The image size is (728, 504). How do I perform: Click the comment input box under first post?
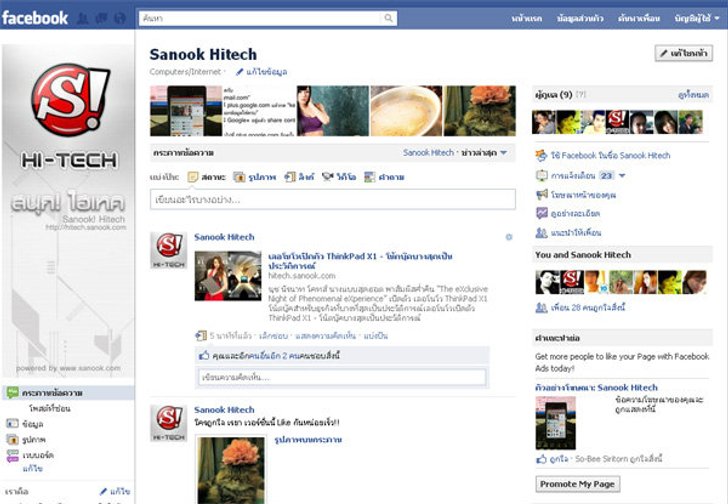(x=342, y=377)
